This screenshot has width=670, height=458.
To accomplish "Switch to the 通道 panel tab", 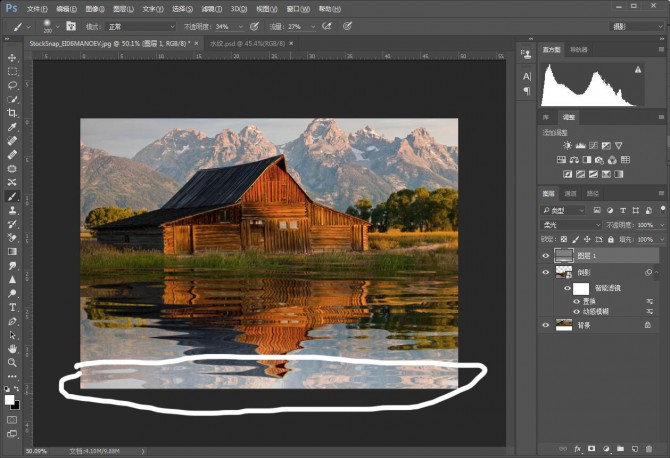I will 571,193.
